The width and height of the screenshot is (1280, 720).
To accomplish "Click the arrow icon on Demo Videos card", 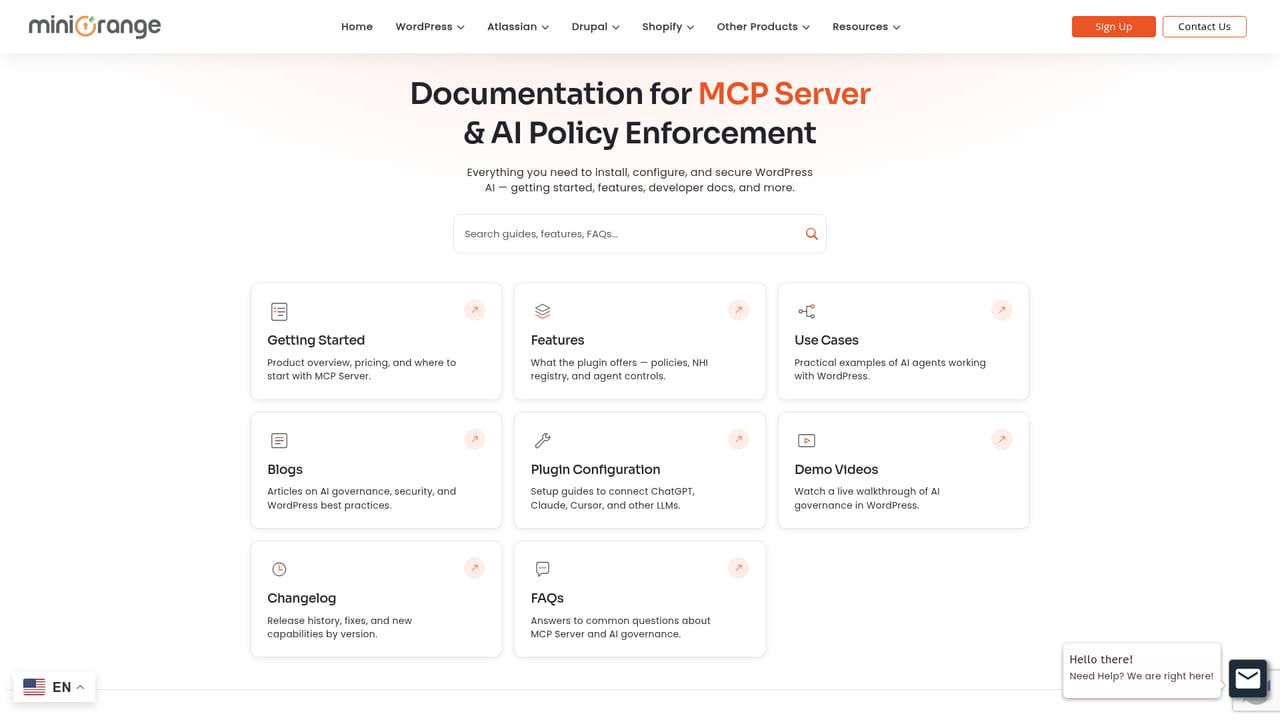I will (1001, 439).
